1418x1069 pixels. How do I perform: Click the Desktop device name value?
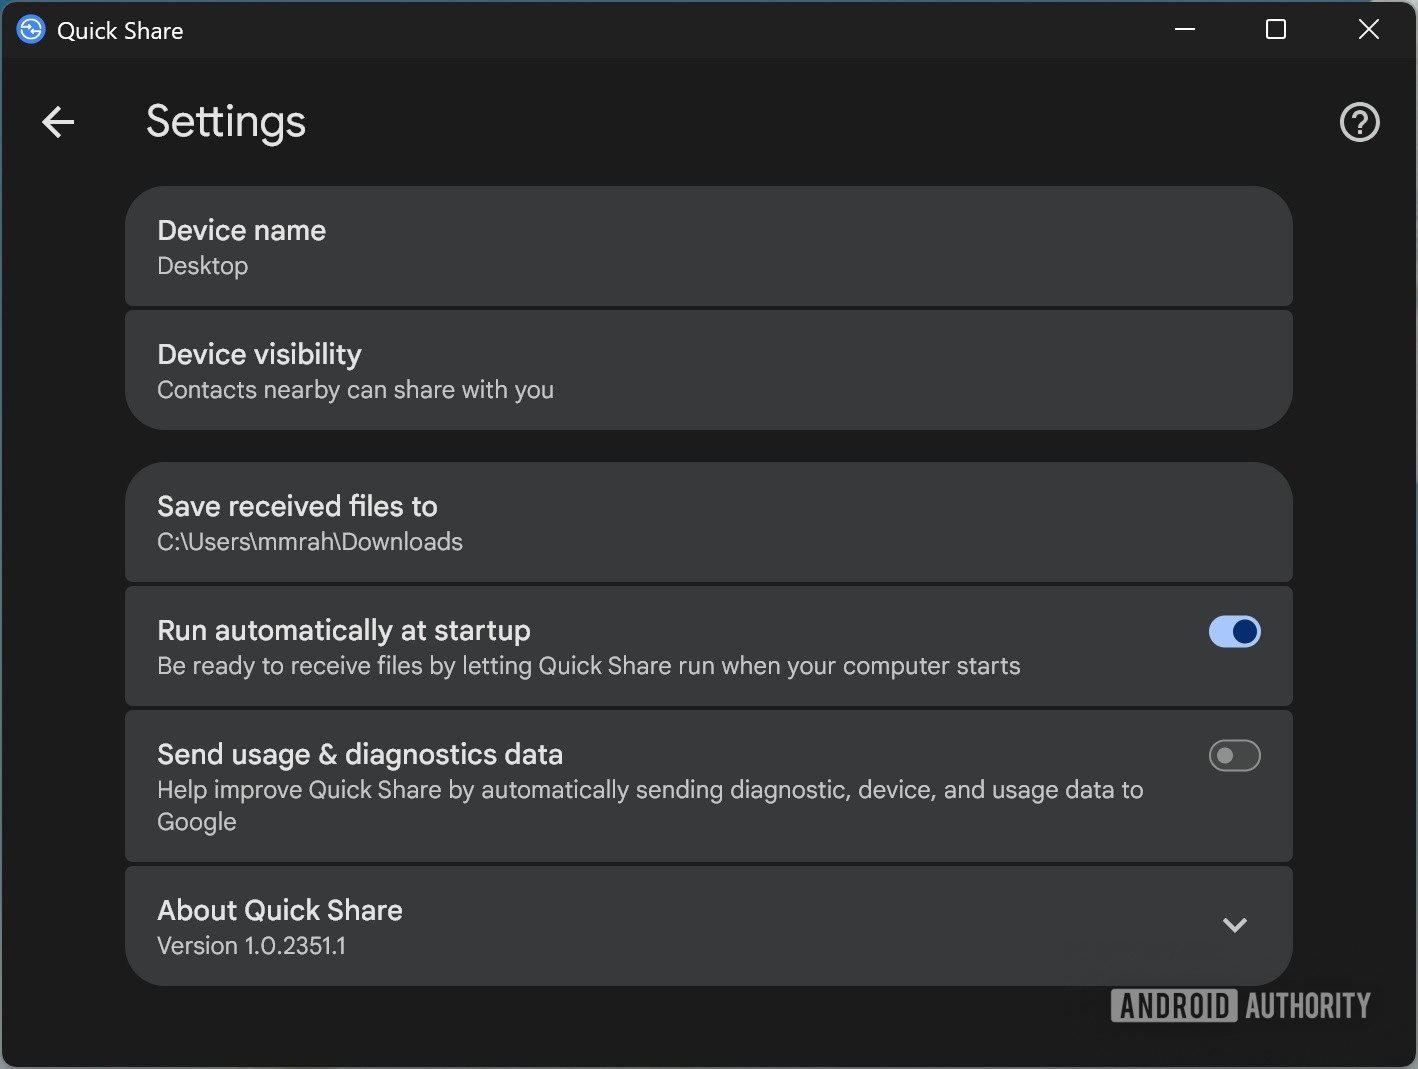tap(203, 266)
